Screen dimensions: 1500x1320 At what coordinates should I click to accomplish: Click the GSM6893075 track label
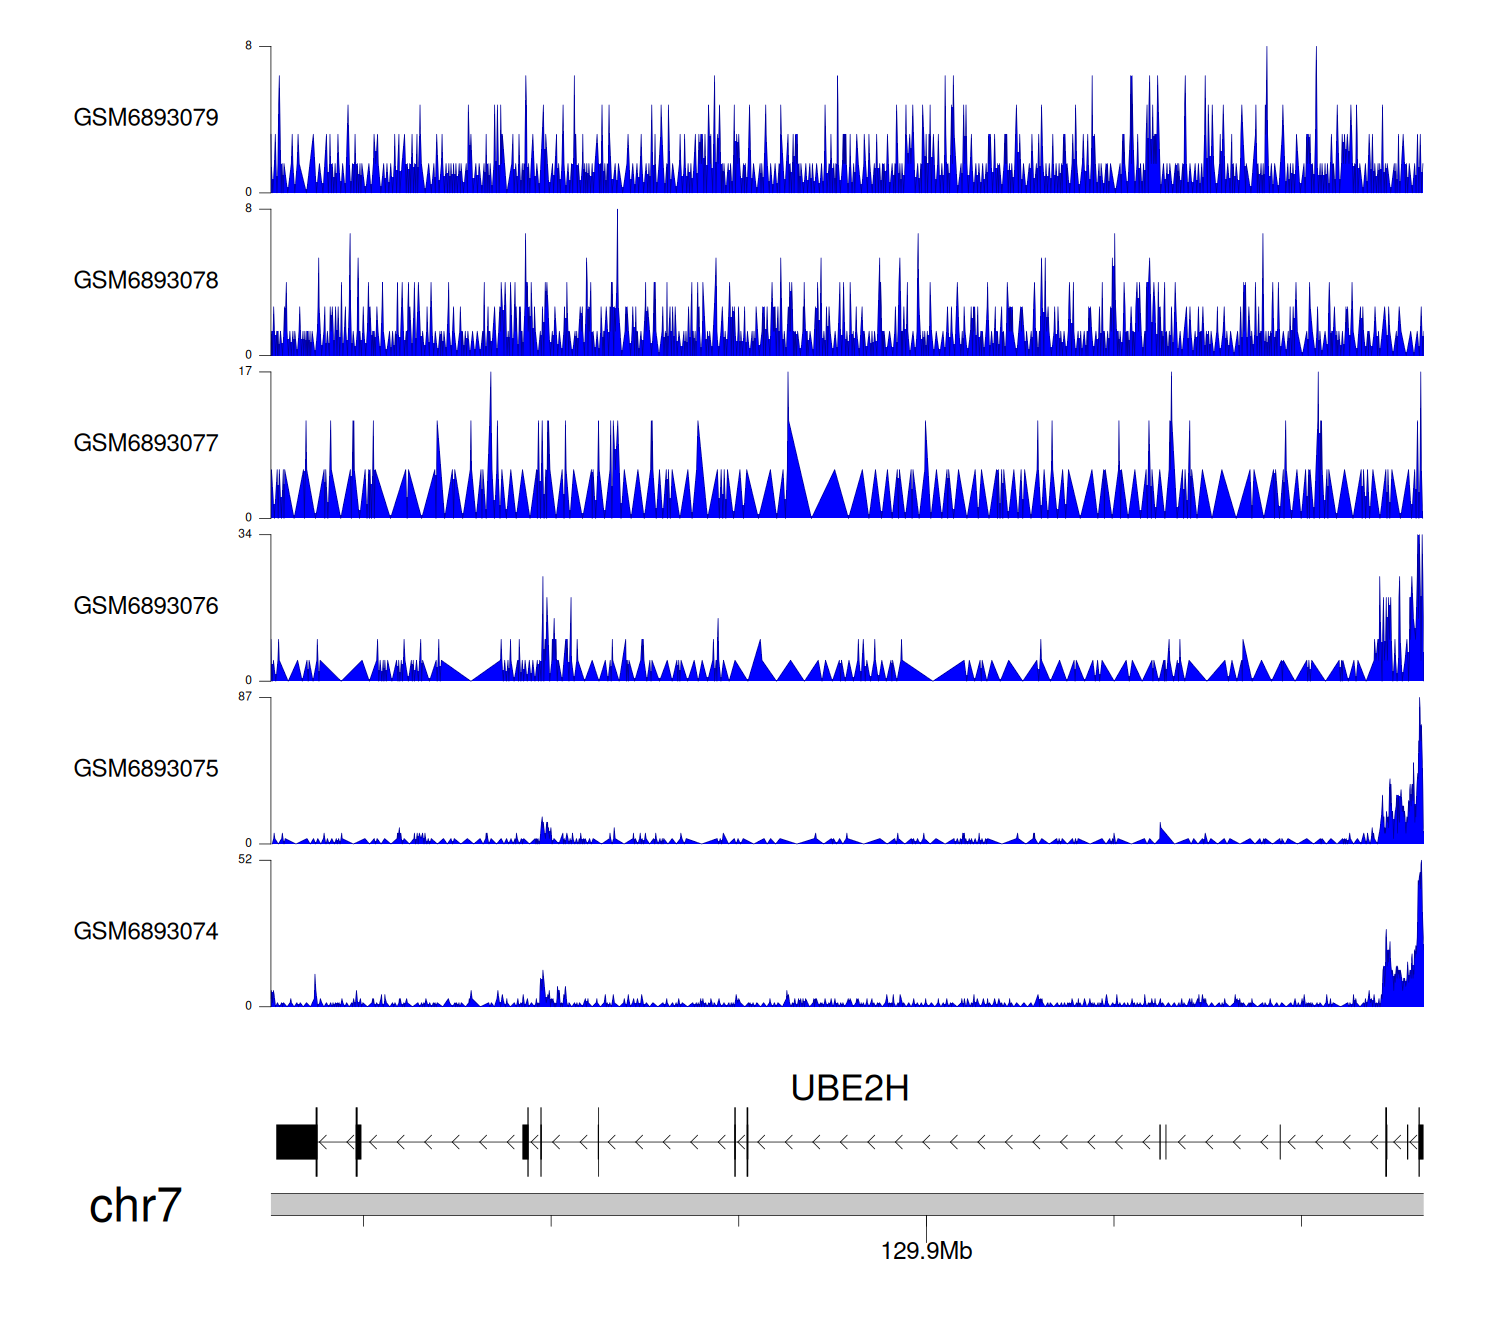coord(146,769)
